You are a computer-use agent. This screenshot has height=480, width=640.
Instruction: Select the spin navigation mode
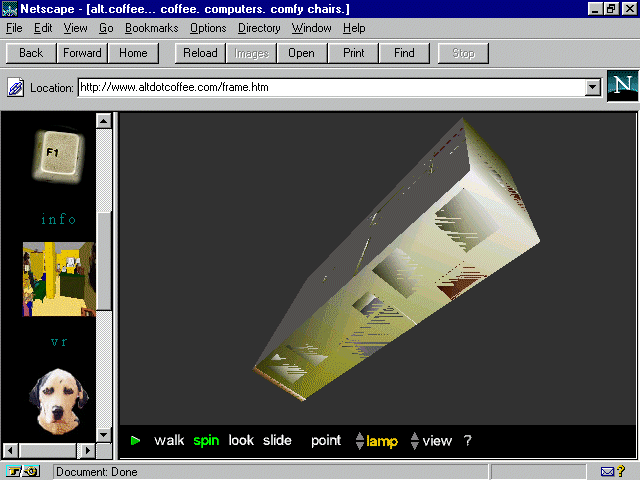pos(206,441)
